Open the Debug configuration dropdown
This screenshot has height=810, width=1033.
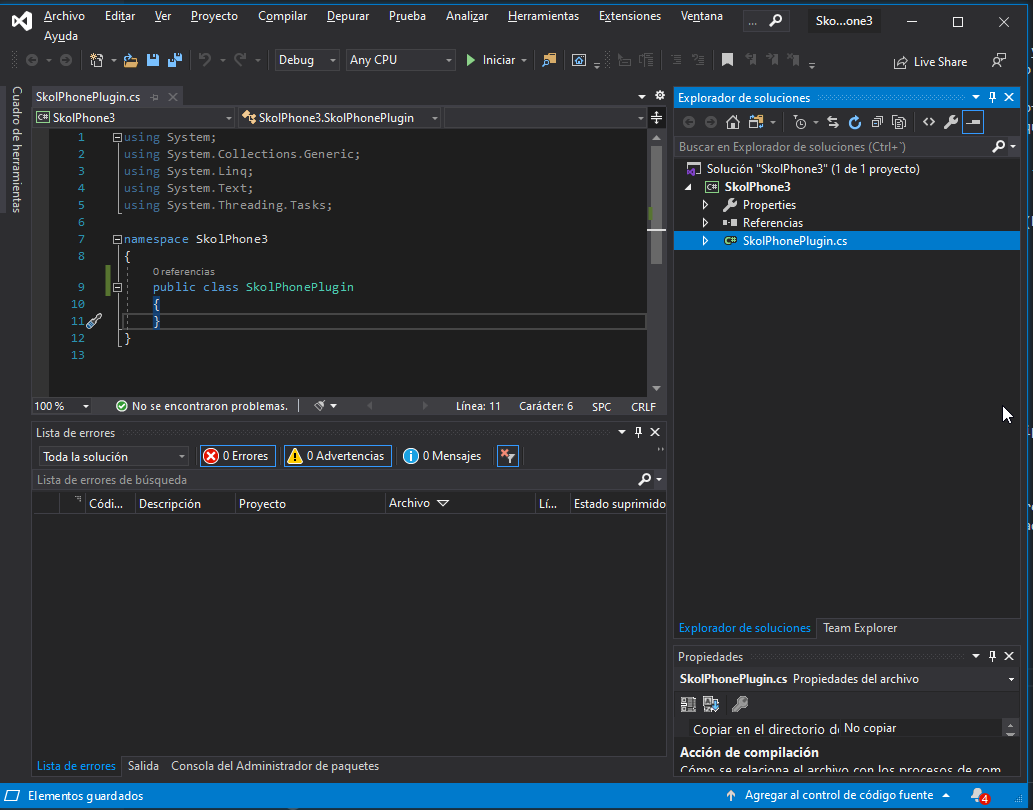pos(308,61)
